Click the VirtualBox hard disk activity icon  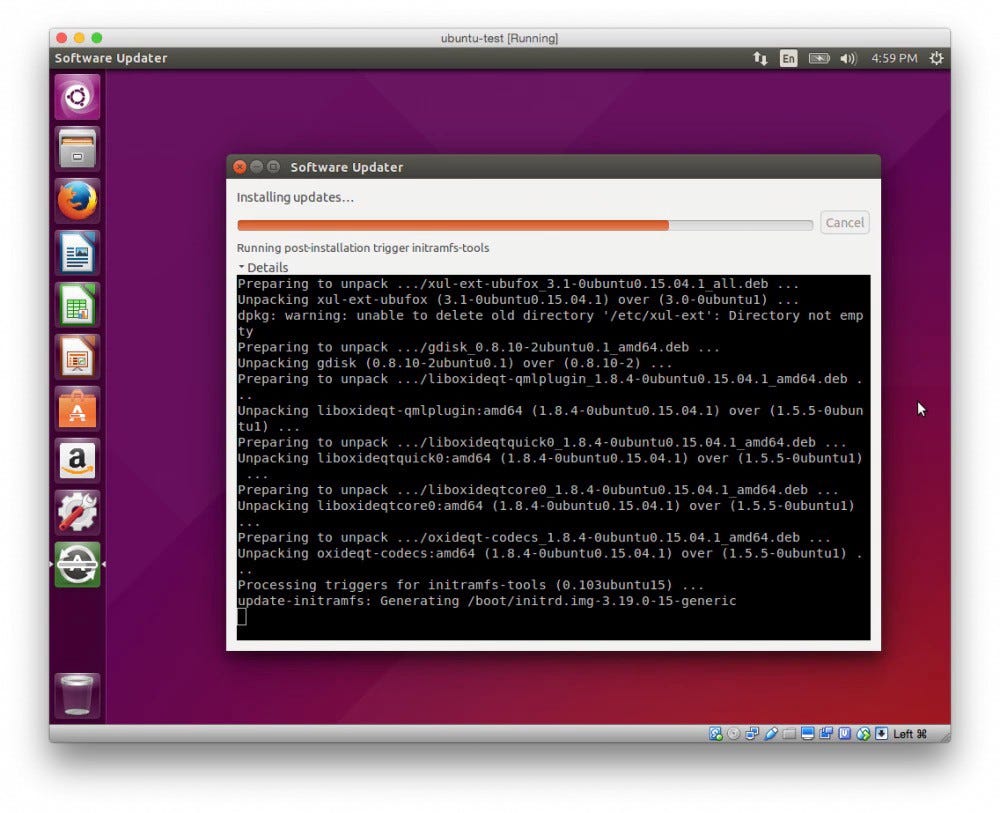tap(716, 734)
